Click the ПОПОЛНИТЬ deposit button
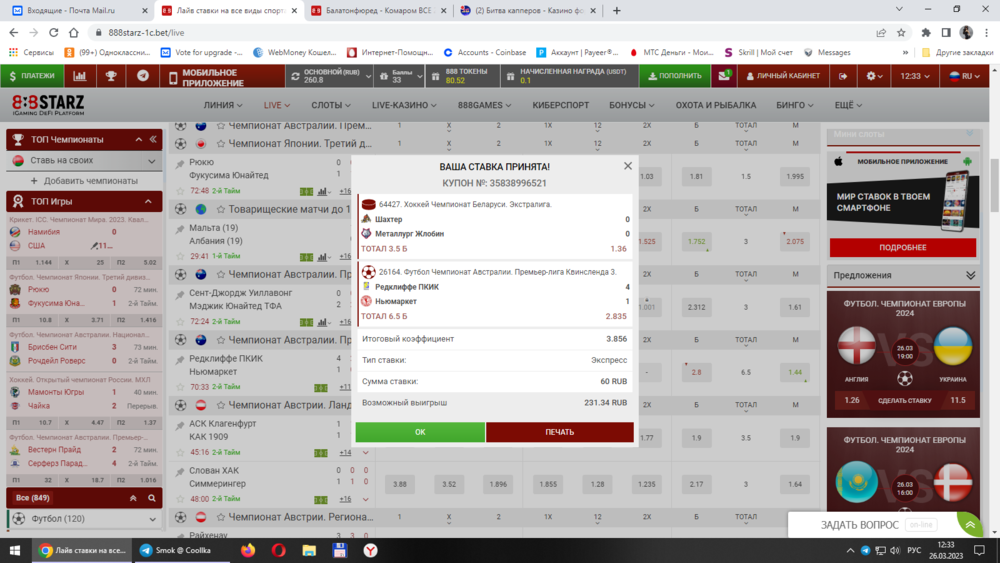The width and height of the screenshot is (1000, 563). tap(675, 76)
